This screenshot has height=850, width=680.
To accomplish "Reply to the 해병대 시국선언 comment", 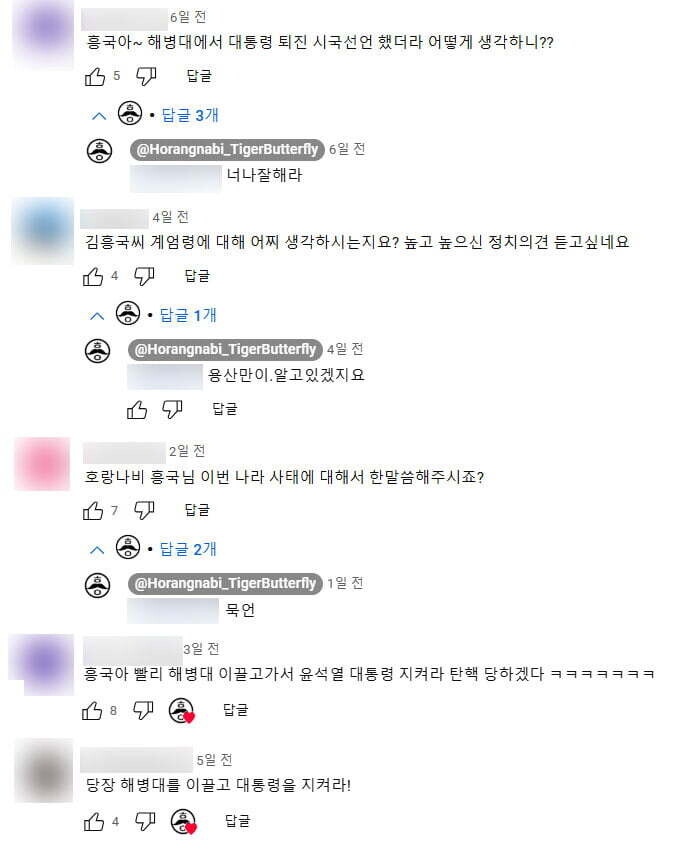I will (x=199, y=76).
